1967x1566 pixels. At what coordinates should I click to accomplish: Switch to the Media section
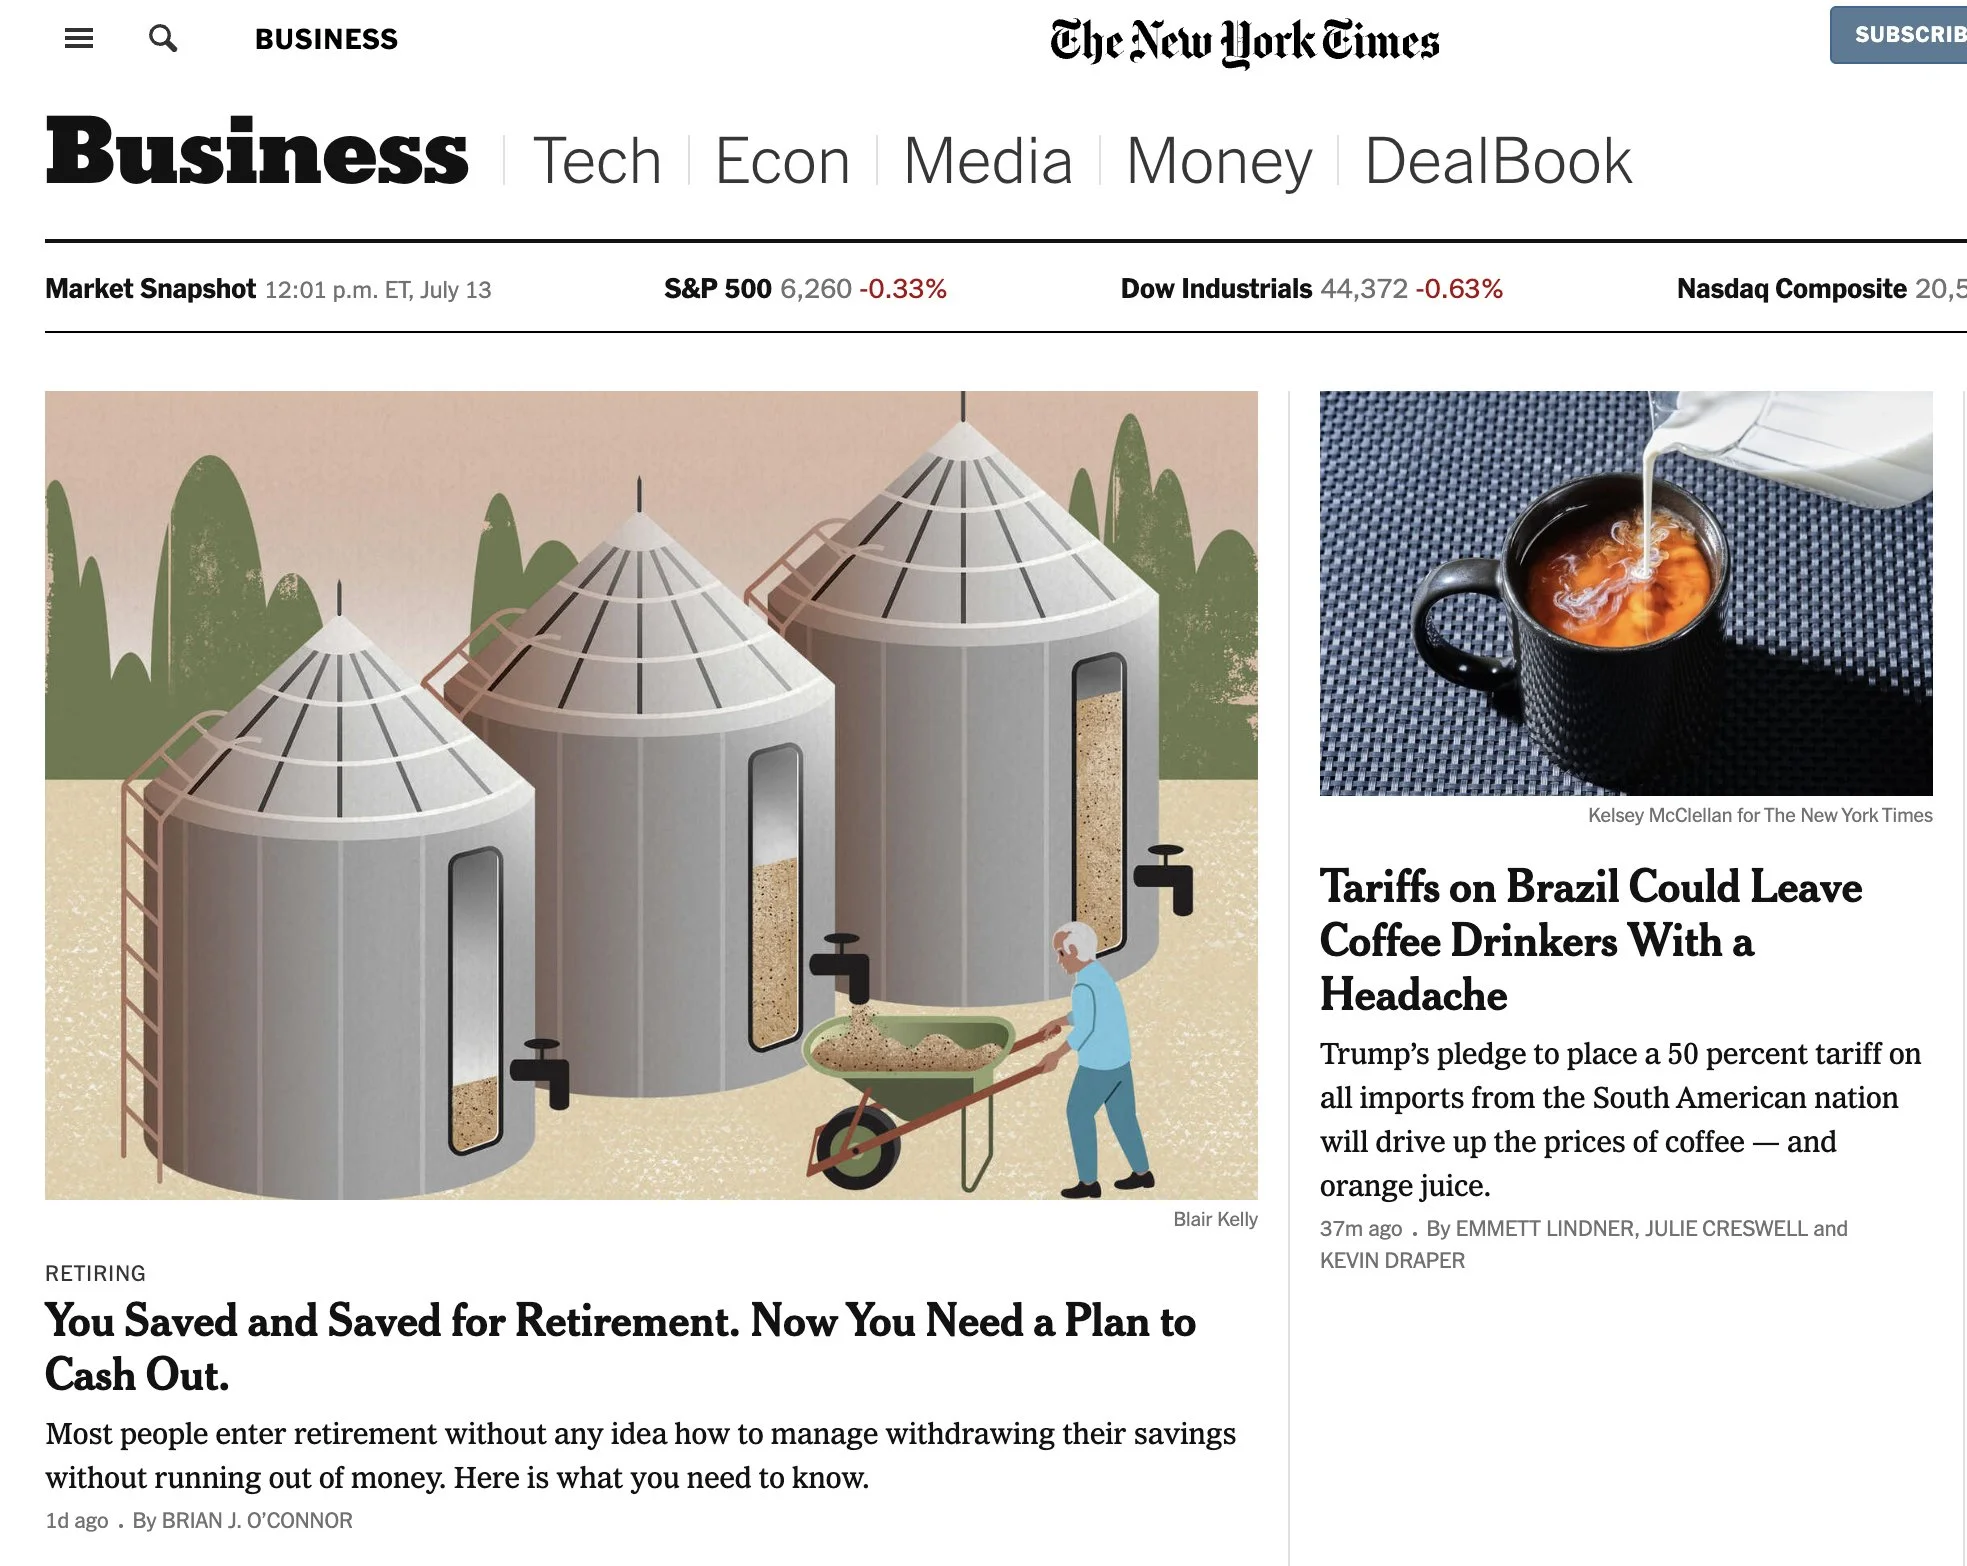point(988,161)
